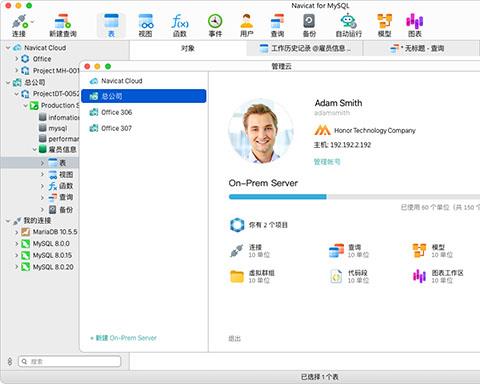Collapse the Navicat Cloud tree node
Image resolution: width=480 pixels, height=384 pixels.
[8, 48]
